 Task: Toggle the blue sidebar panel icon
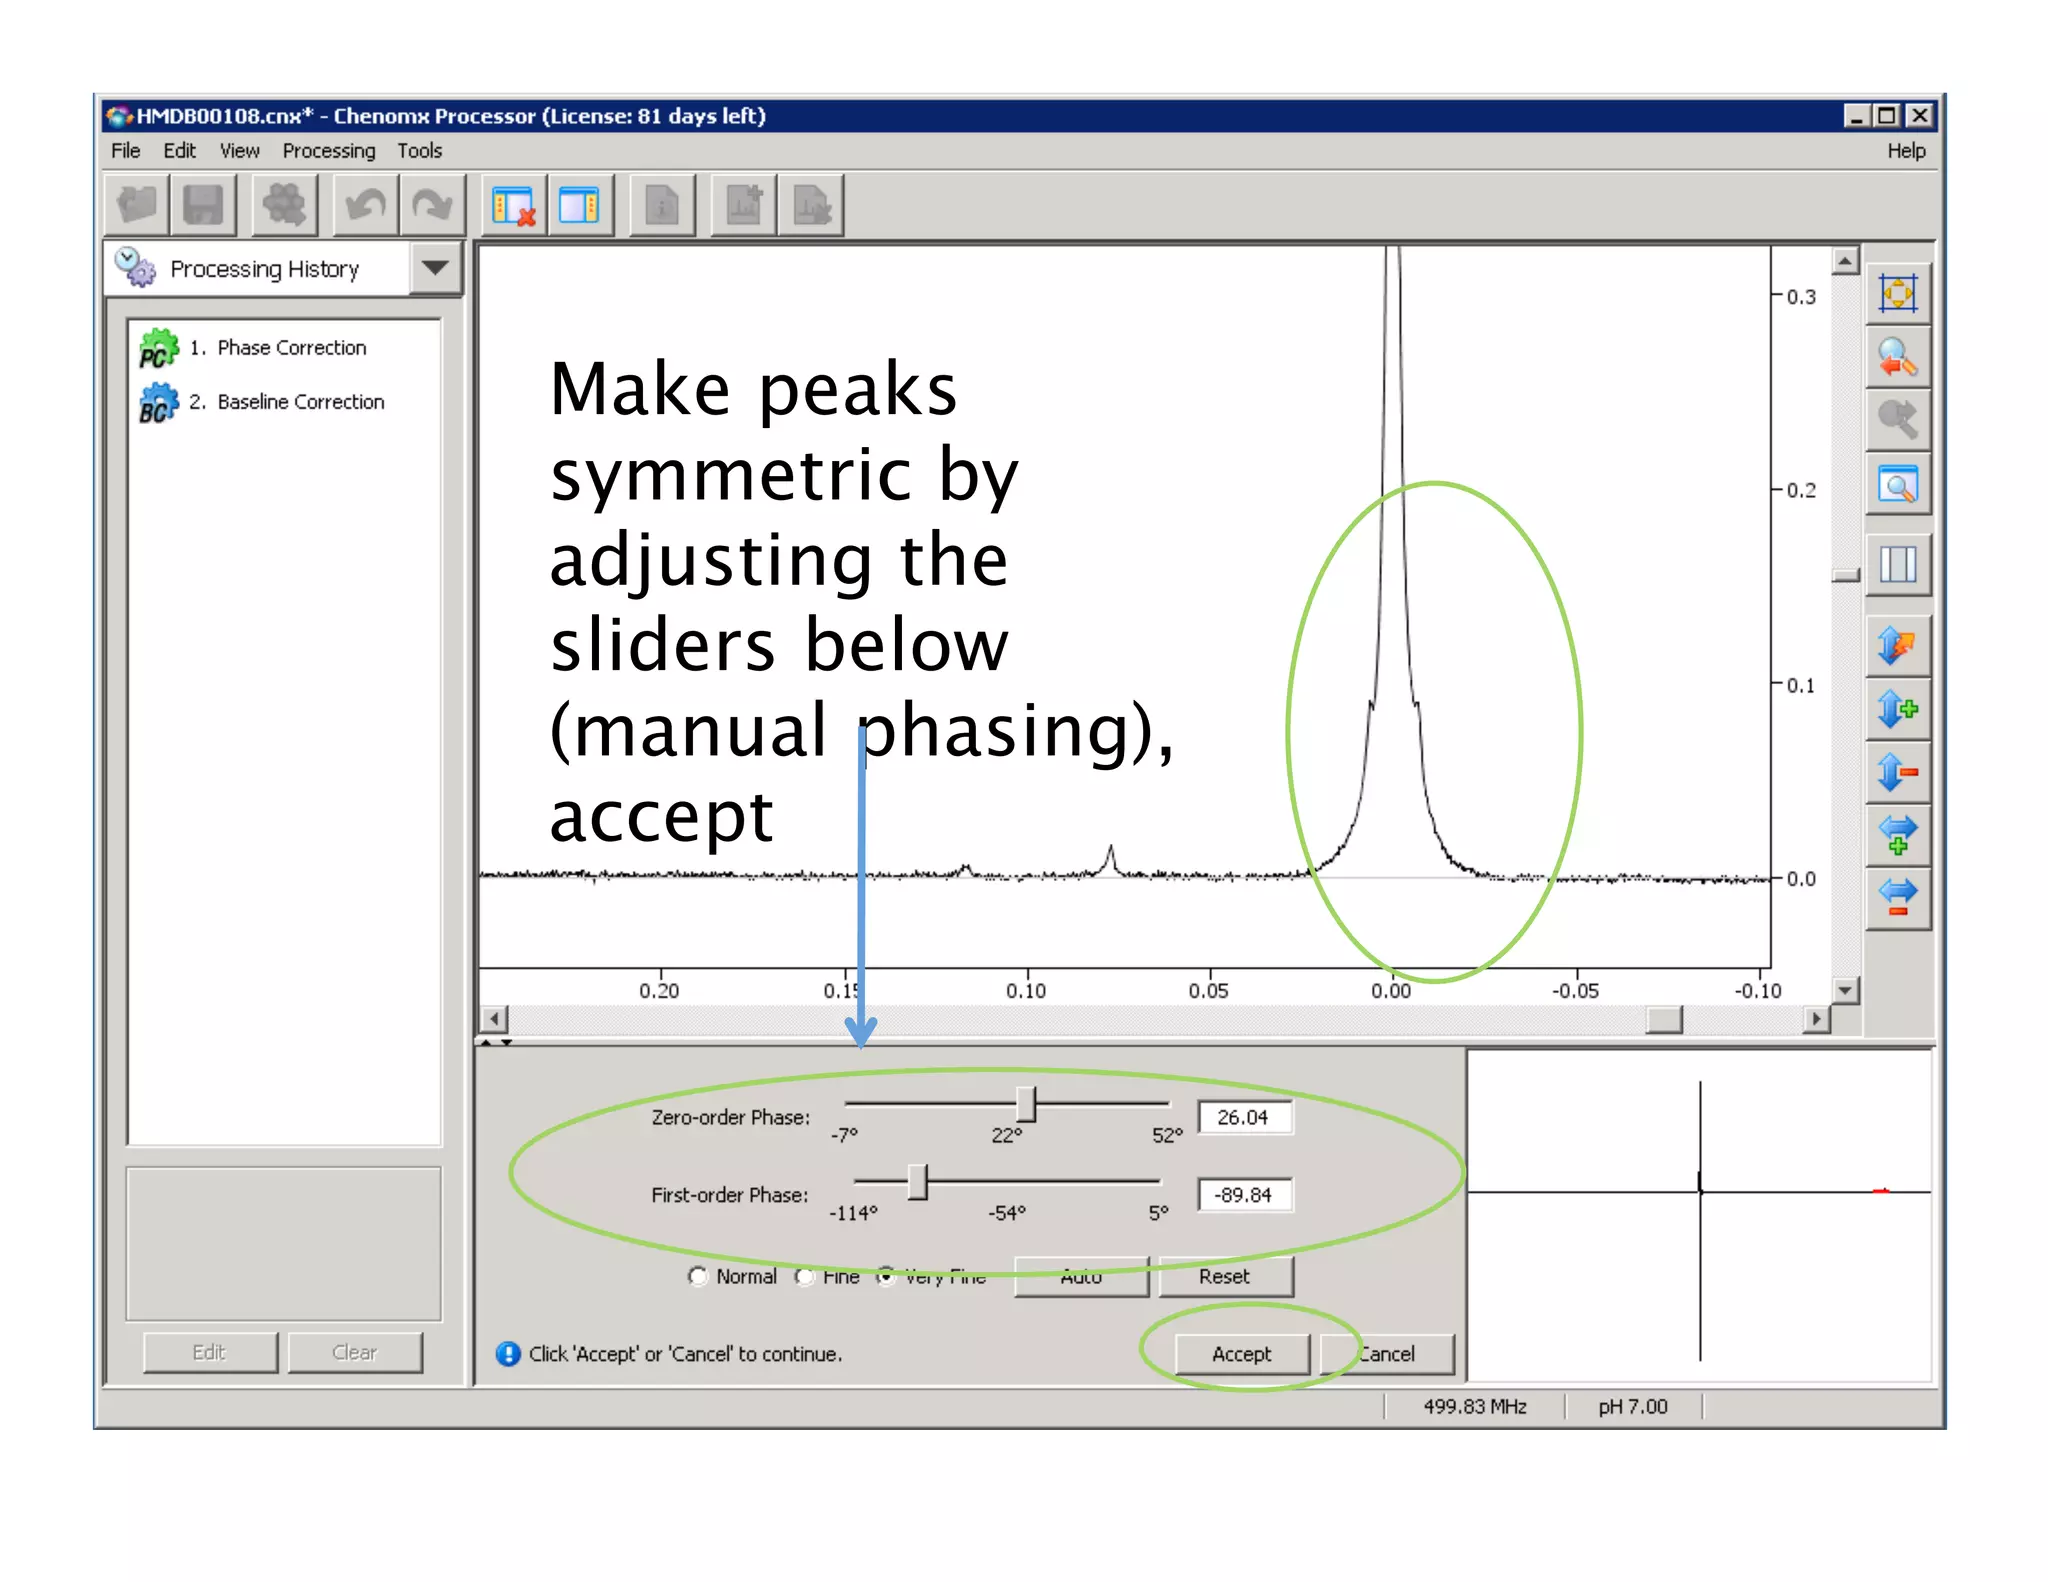[x=579, y=206]
